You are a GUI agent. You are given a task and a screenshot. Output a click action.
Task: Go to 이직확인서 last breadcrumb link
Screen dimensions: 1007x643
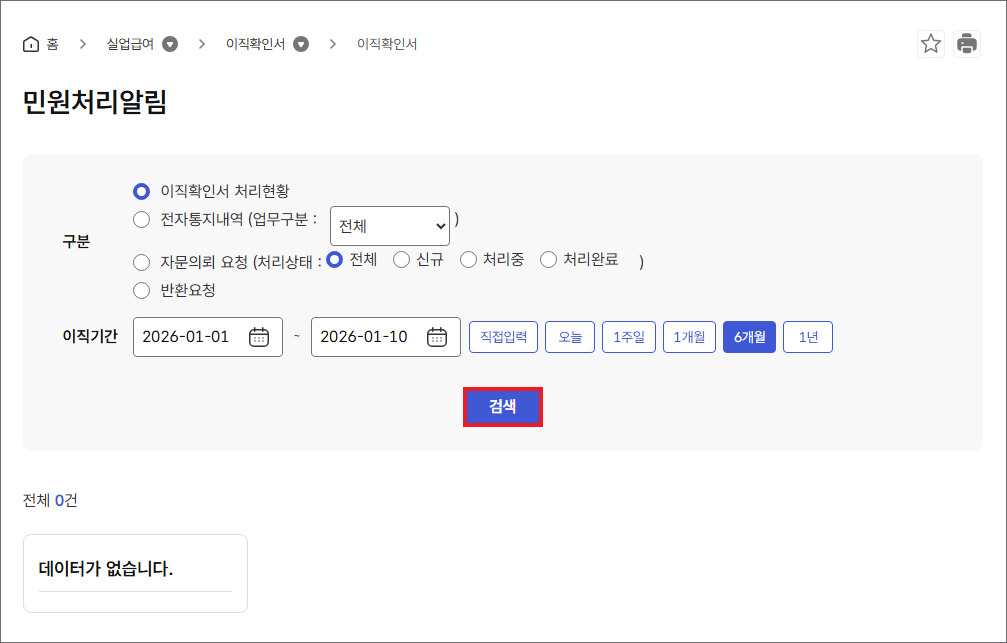click(387, 44)
